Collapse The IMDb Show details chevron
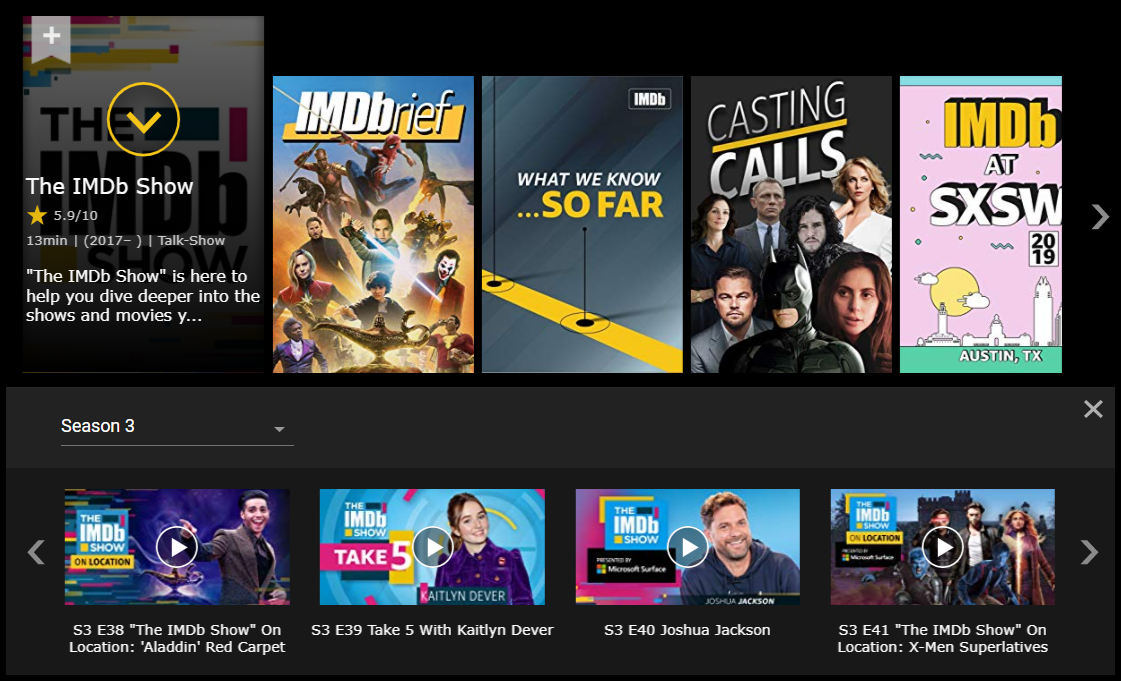 (x=143, y=119)
